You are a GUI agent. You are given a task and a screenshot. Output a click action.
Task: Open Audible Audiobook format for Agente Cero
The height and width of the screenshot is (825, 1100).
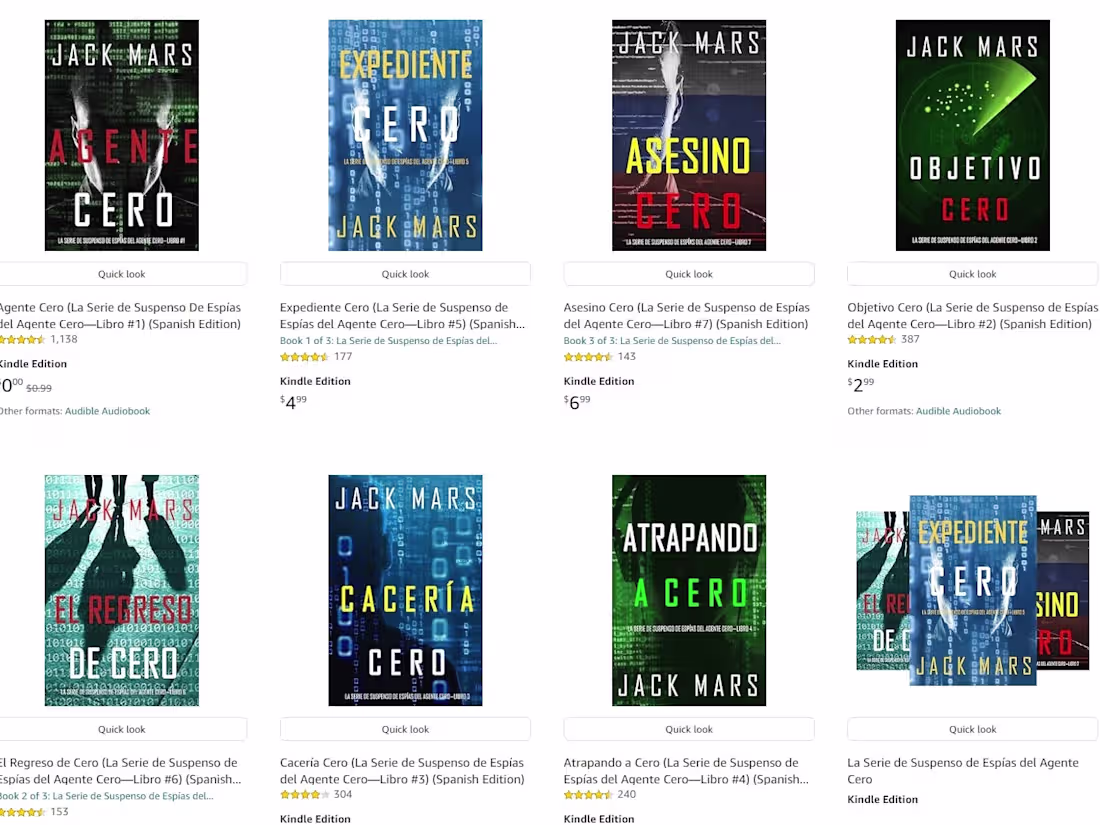107,411
